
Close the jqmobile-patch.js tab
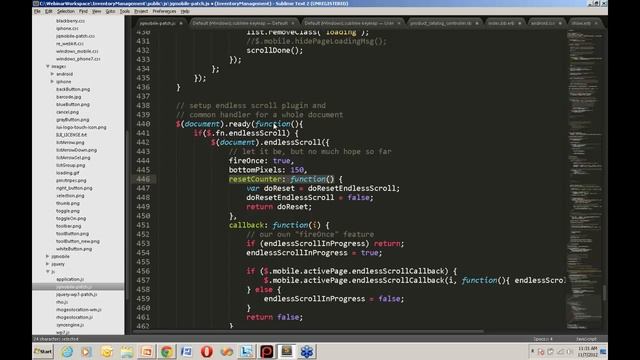tap(181, 23)
